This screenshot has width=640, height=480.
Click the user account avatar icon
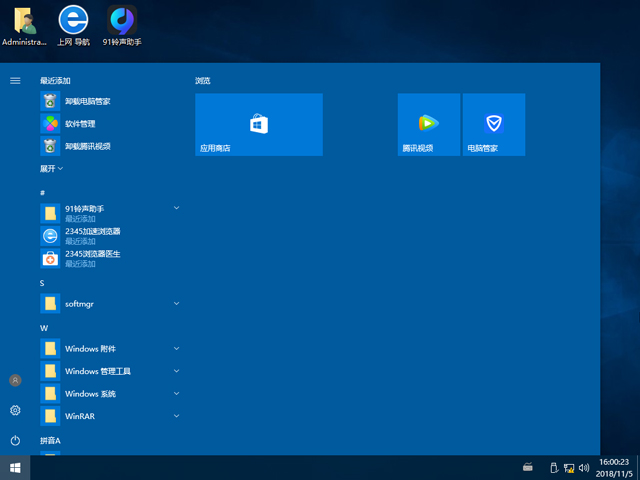(x=15, y=380)
